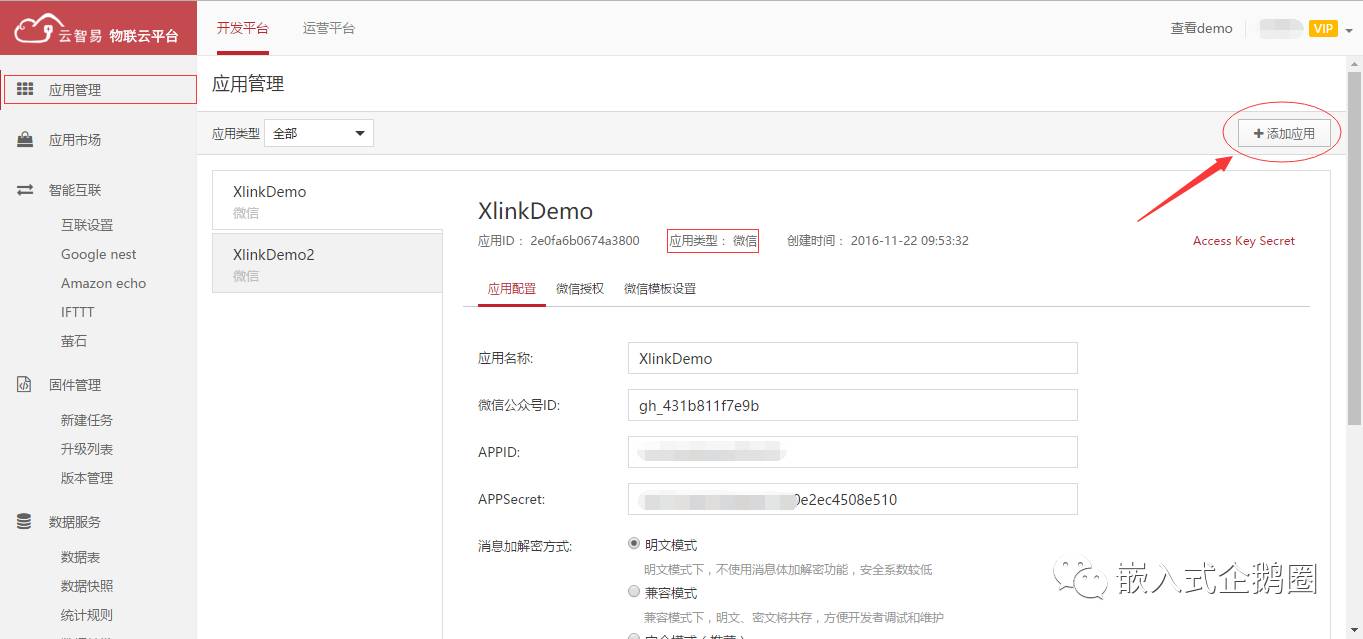Click the 添加应用 button
Screen dimensions: 1363x639
[1284, 133]
